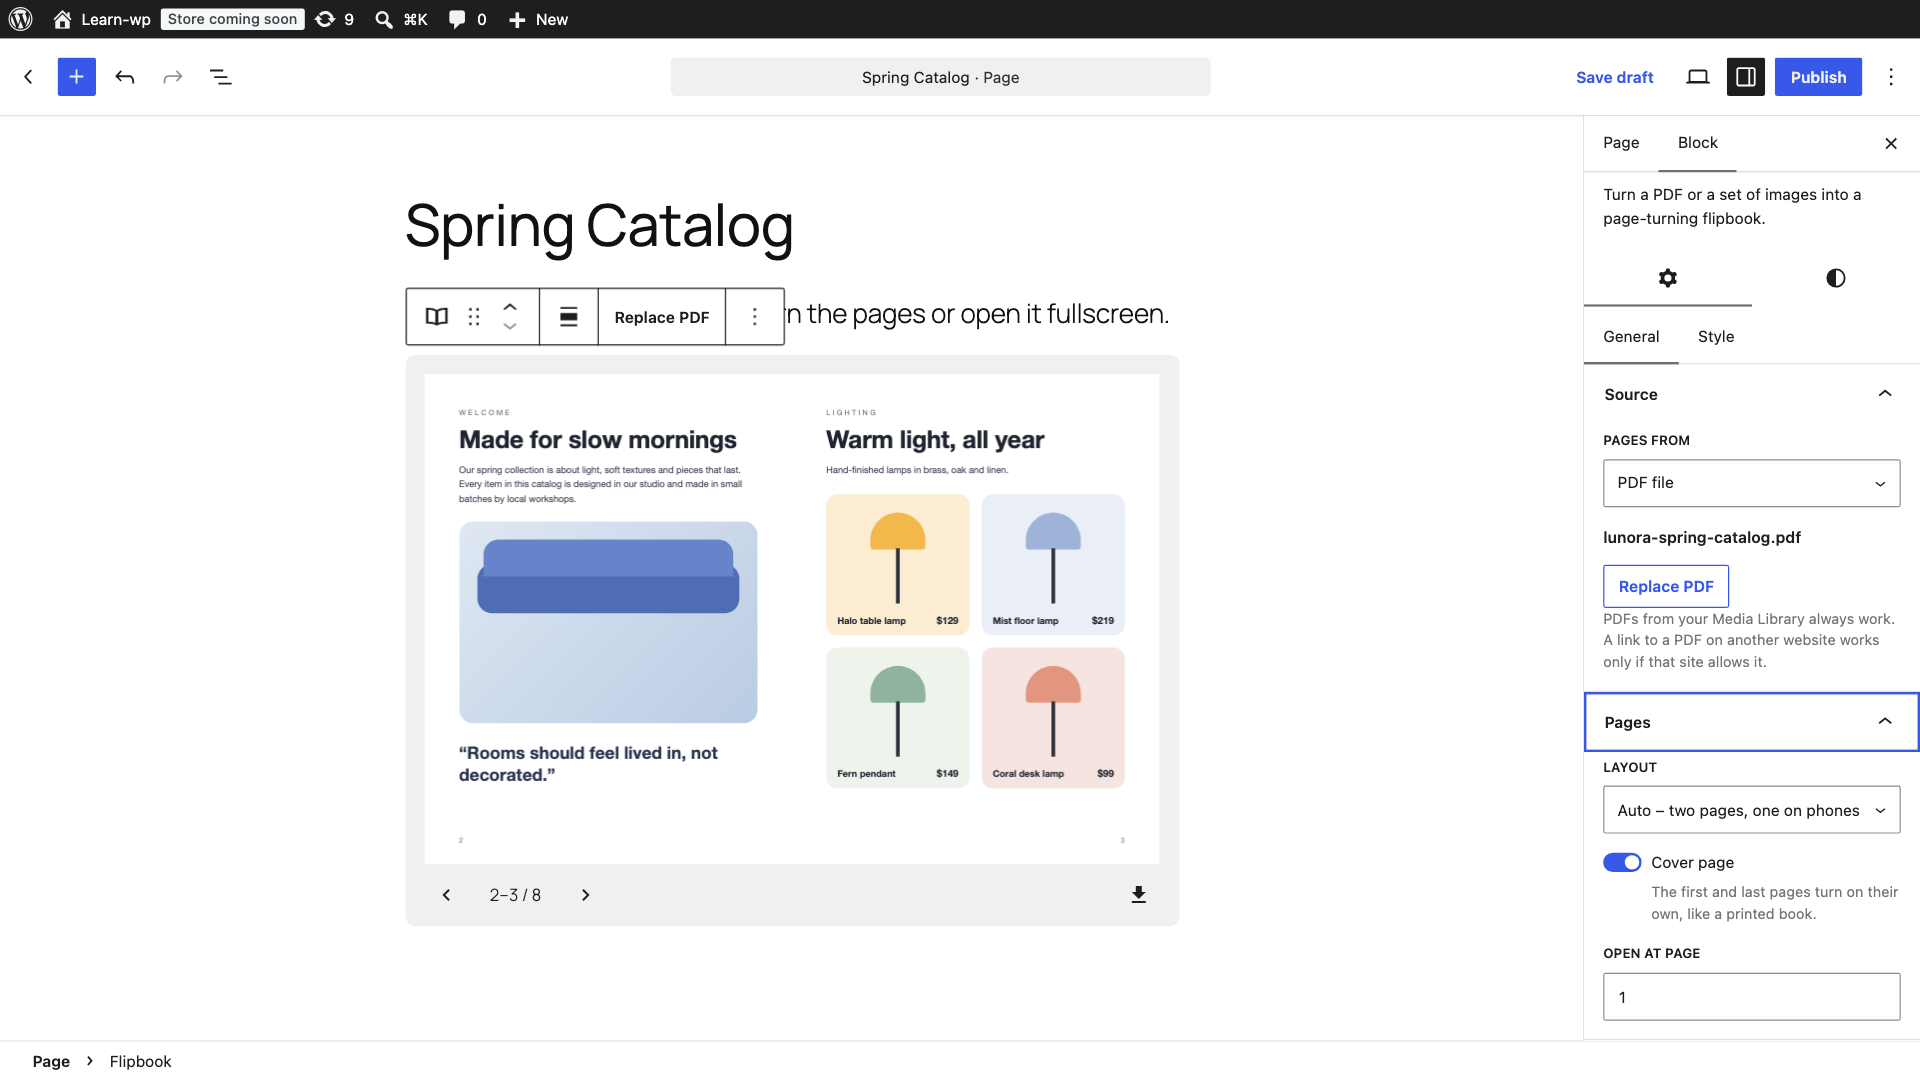1920x1080 pixels.
Task: Add New content from admin bar
Action: [x=538, y=19]
